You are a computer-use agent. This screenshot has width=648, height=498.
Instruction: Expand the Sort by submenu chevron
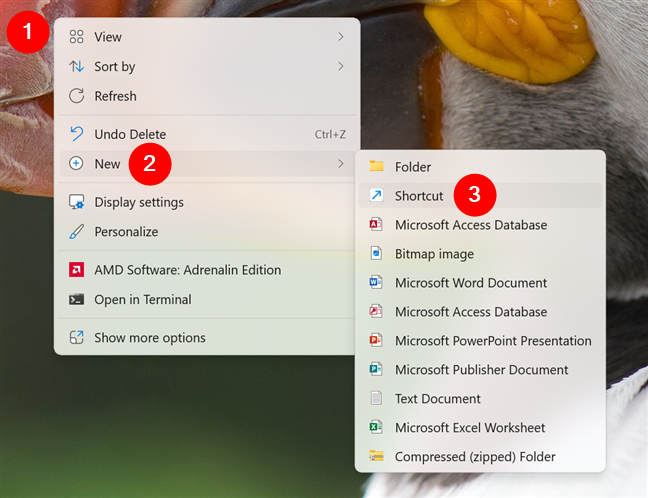341,66
